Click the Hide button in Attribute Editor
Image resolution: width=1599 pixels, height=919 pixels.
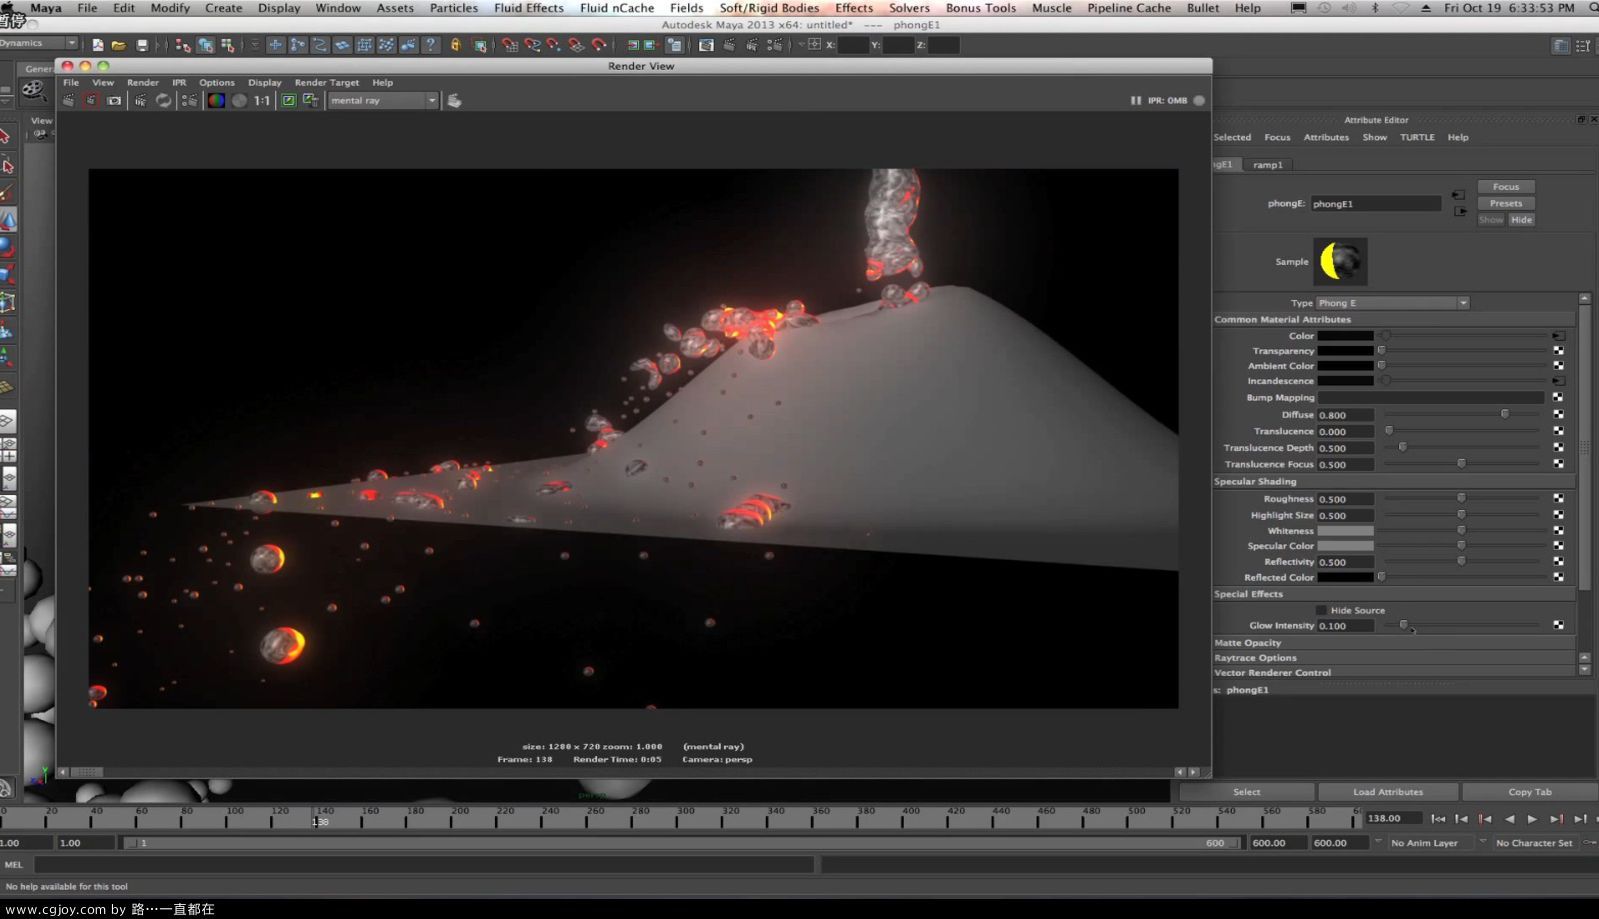[x=1521, y=220]
